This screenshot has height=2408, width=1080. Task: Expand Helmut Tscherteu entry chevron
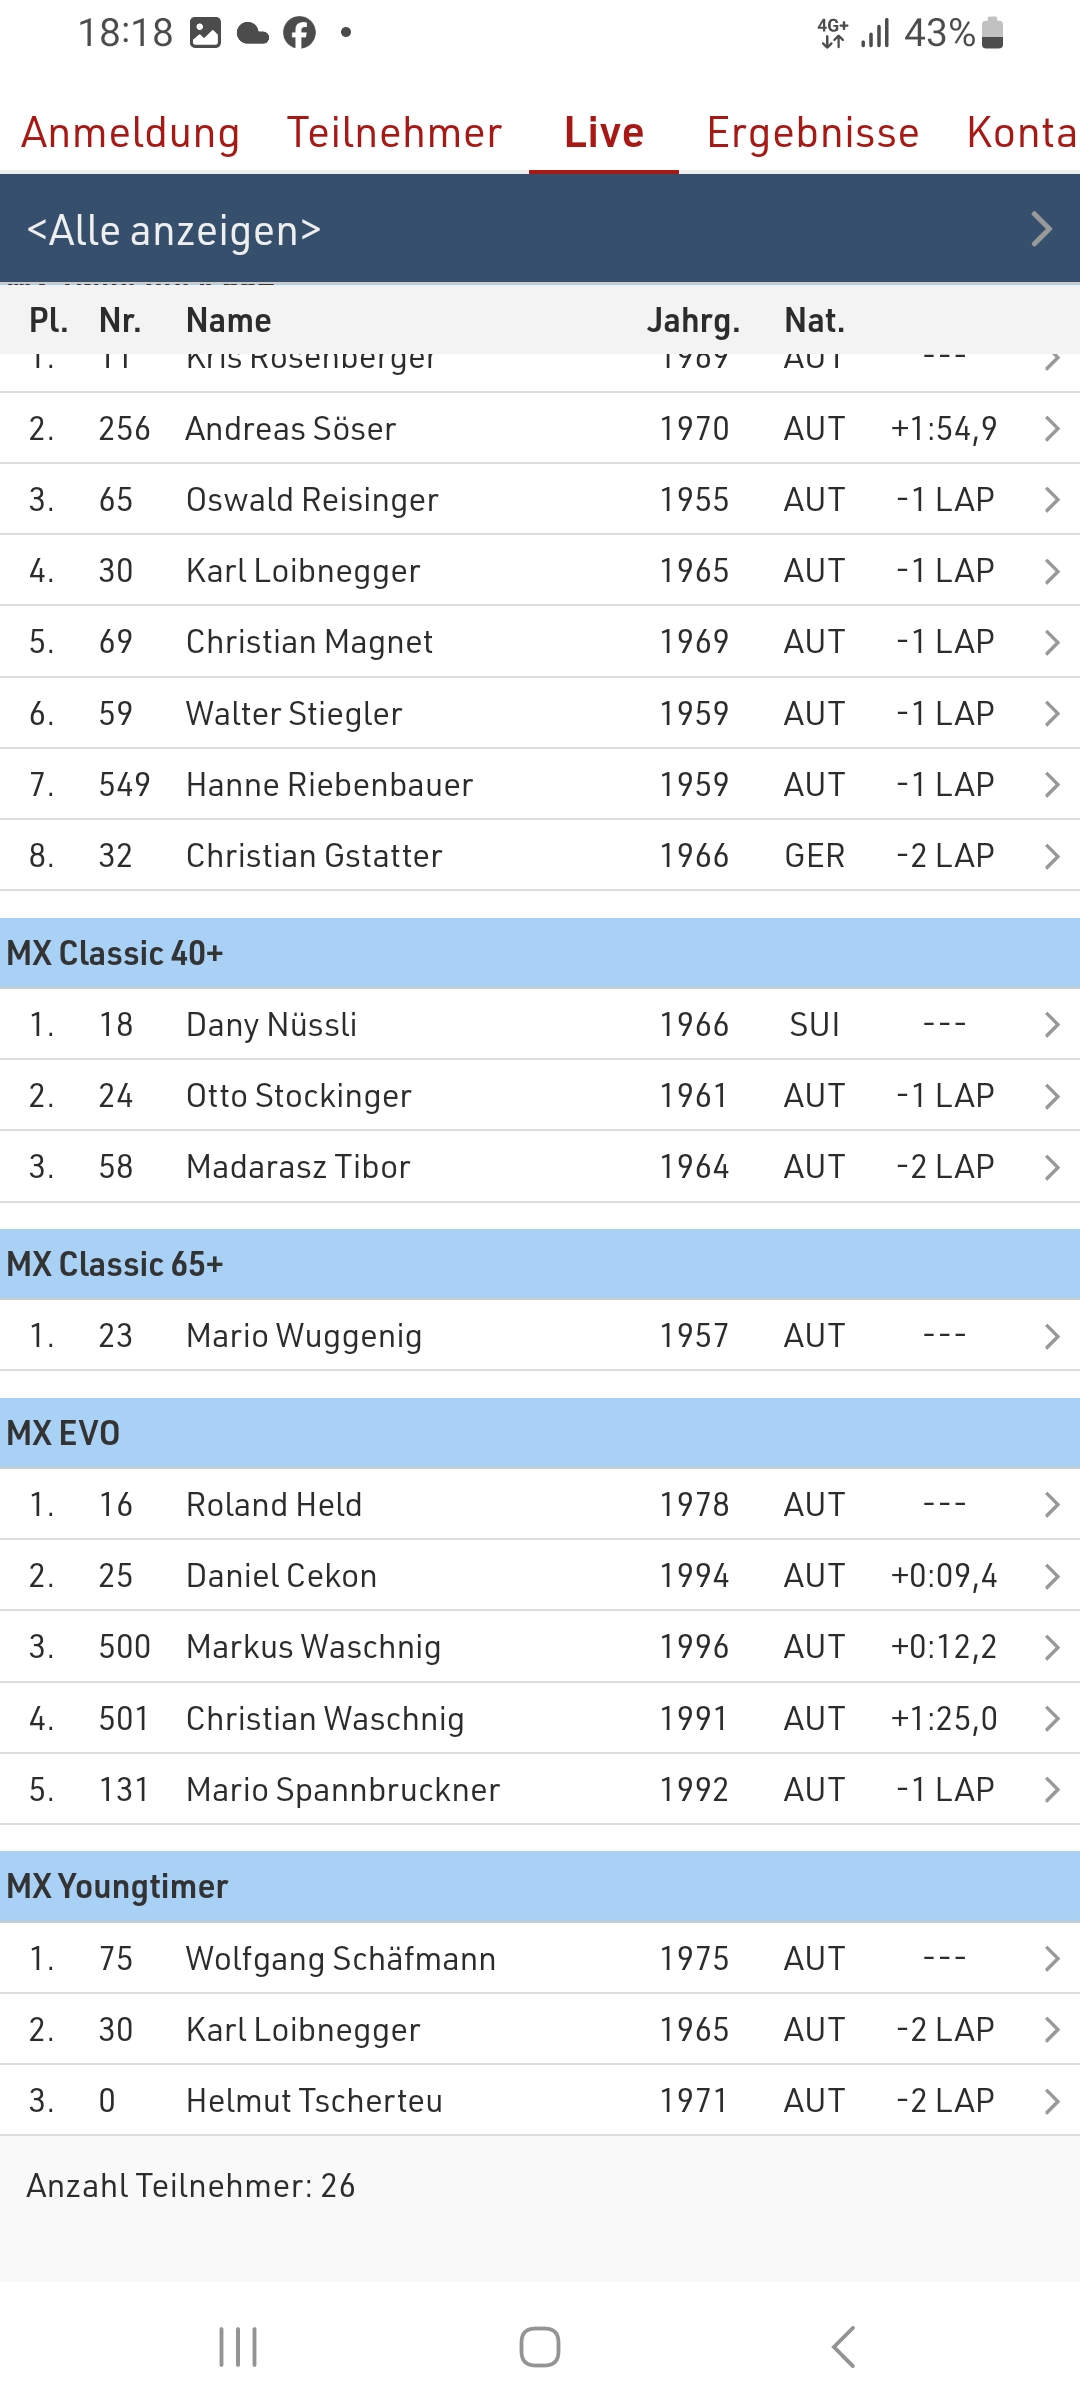pyautogui.click(x=1051, y=2101)
